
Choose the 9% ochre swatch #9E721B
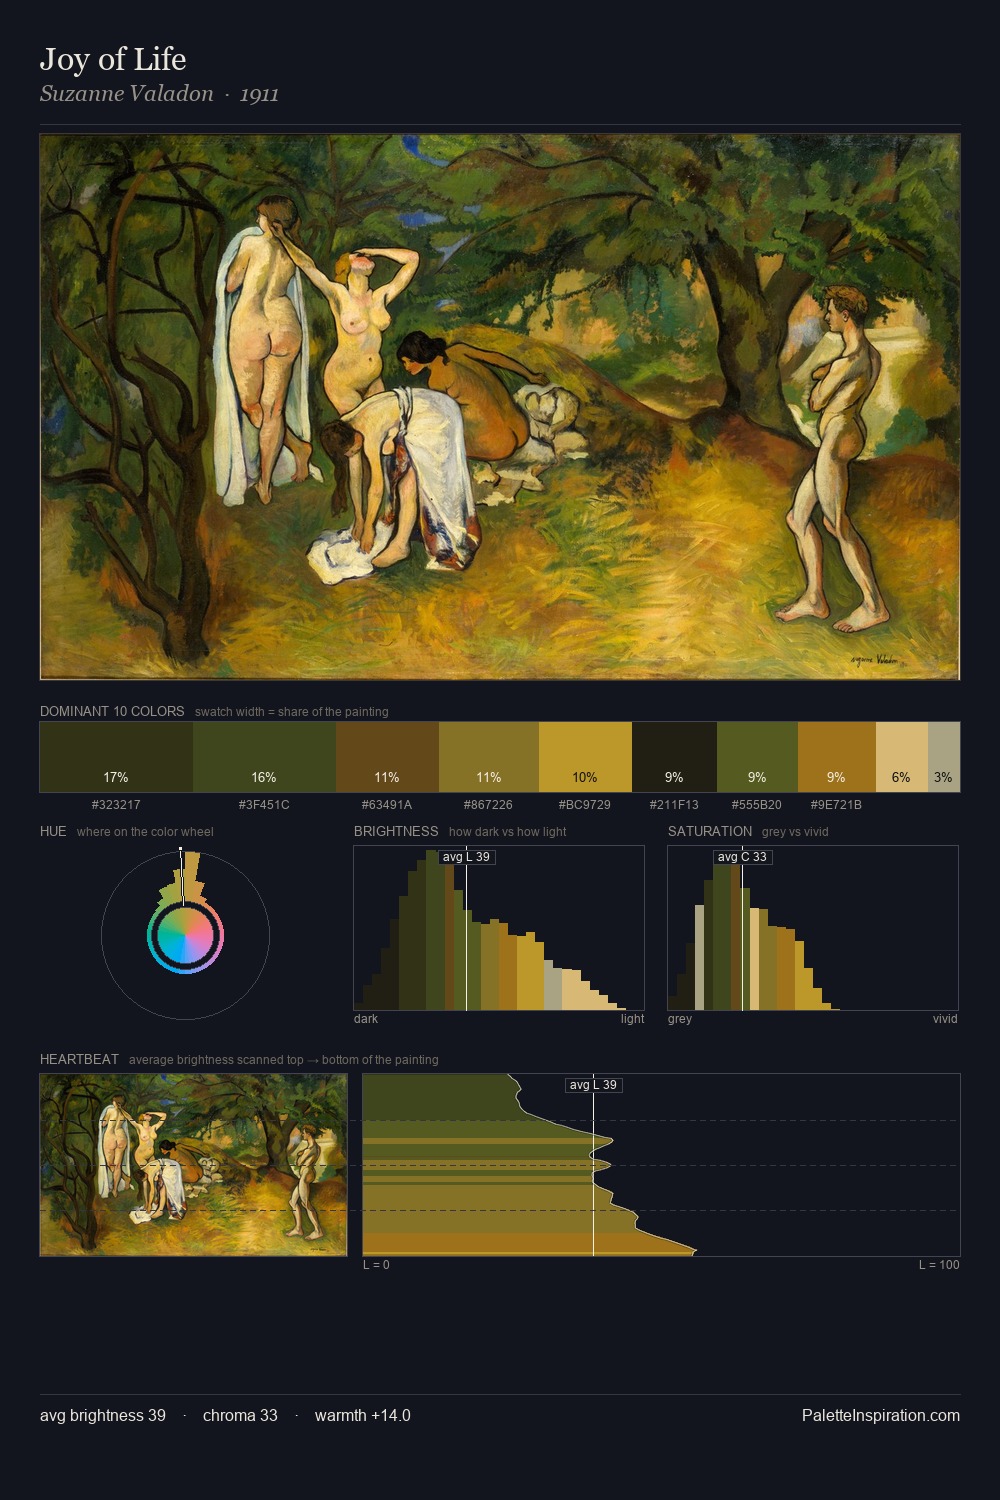[837, 757]
